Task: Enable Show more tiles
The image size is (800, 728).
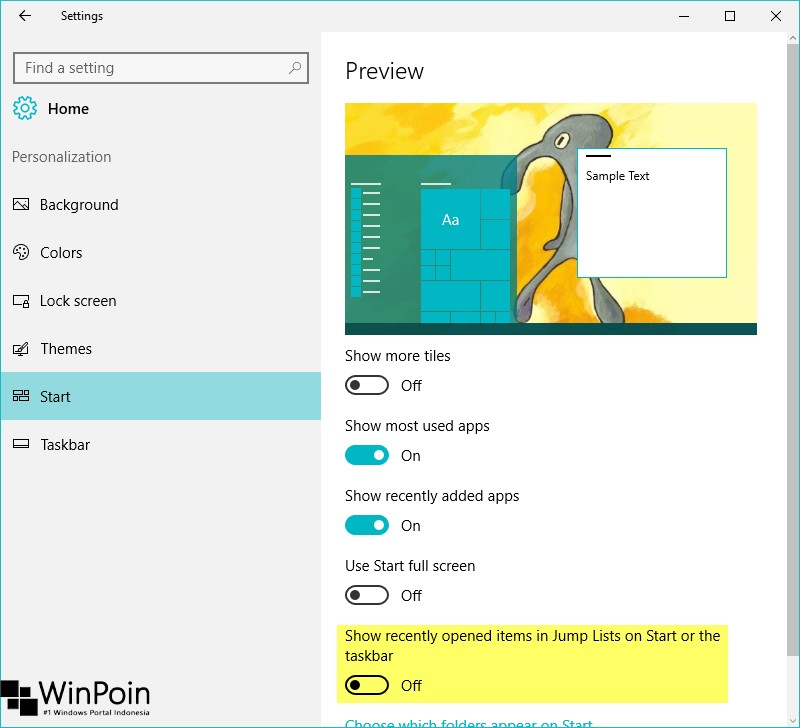Action: 366,385
